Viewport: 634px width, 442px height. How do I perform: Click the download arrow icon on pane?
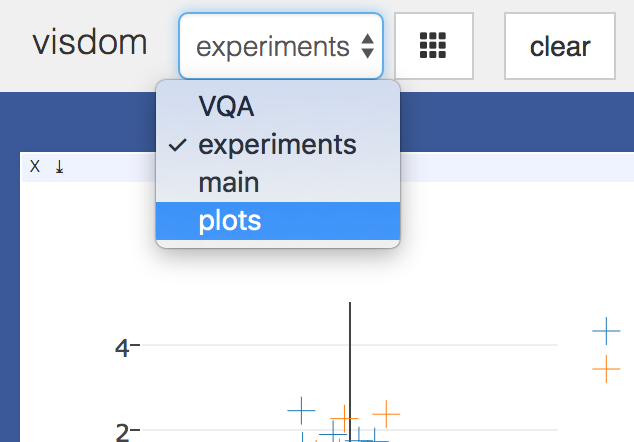[59, 167]
